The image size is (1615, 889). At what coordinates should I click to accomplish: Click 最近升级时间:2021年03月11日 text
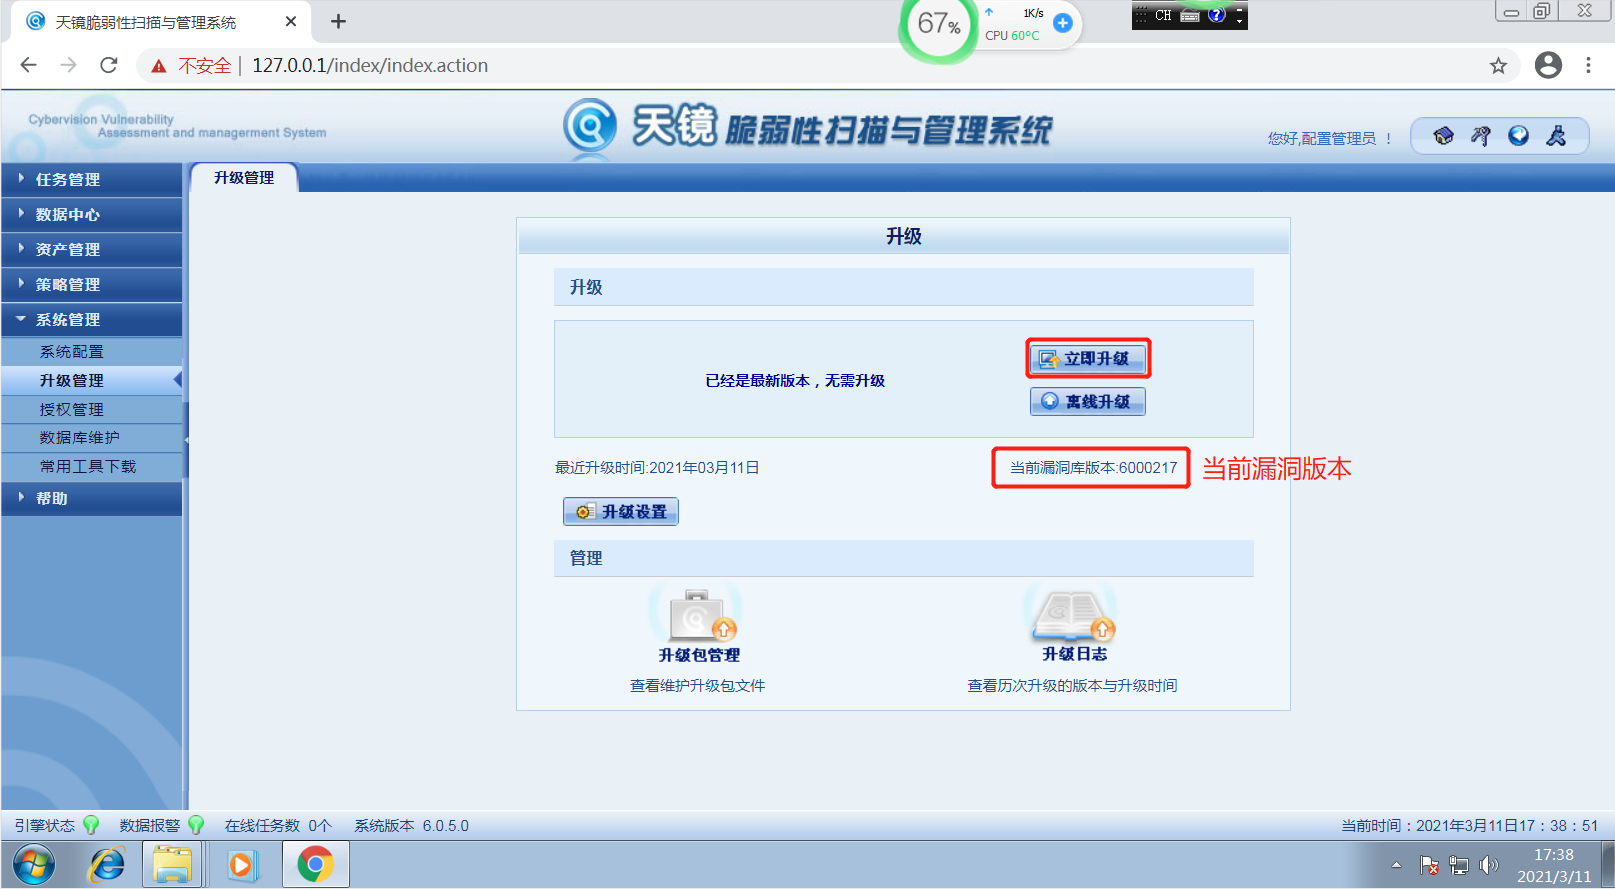coord(657,468)
